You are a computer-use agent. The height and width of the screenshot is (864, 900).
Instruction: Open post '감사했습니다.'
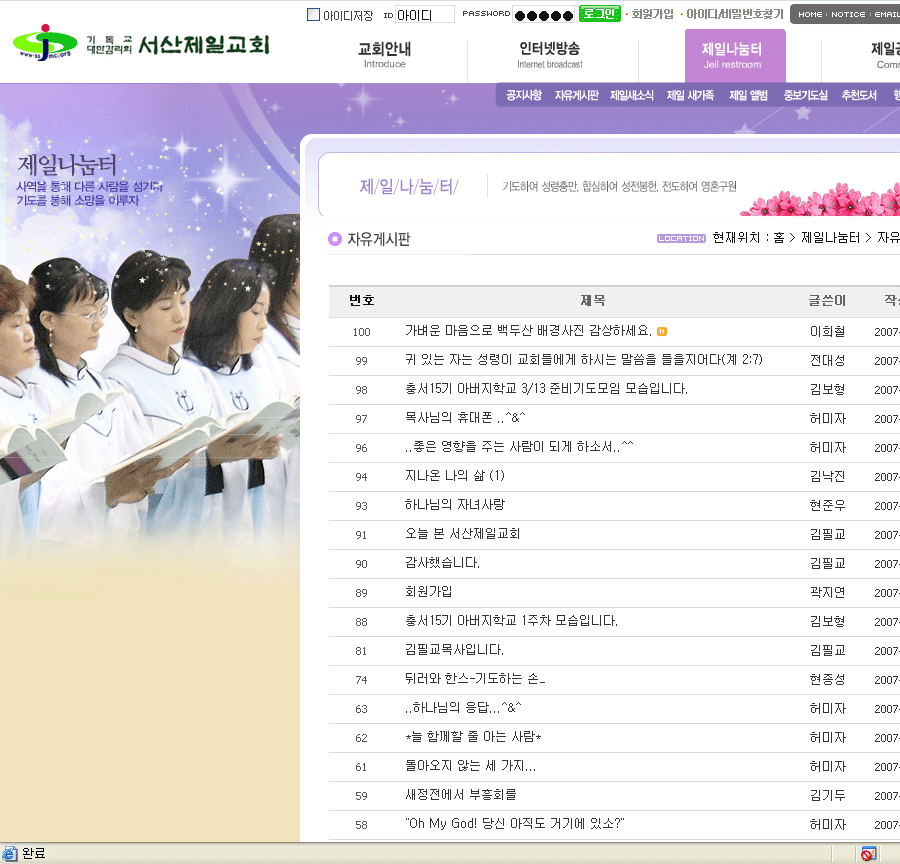tap(443, 563)
